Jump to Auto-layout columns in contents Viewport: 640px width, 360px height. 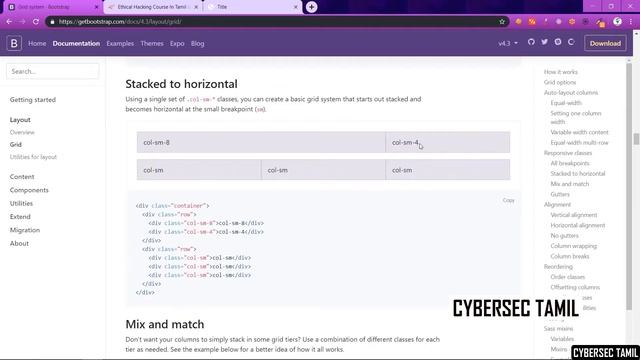click(x=571, y=93)
